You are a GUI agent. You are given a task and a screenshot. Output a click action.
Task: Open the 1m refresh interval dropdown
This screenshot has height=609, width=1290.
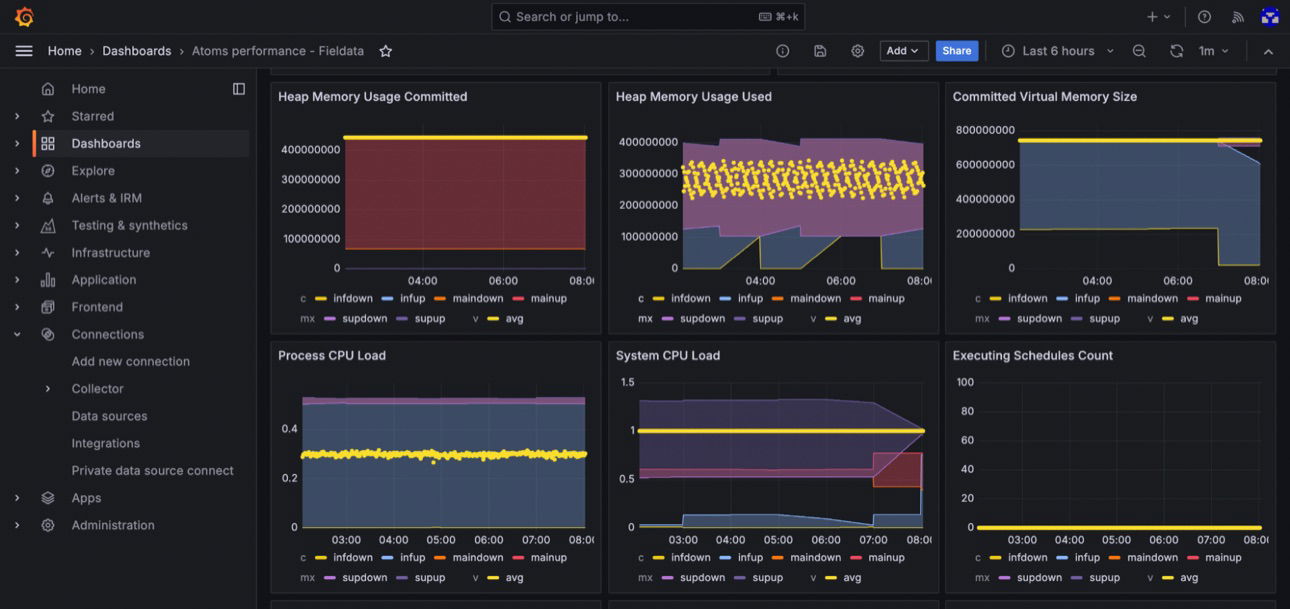click(1214, 51)
